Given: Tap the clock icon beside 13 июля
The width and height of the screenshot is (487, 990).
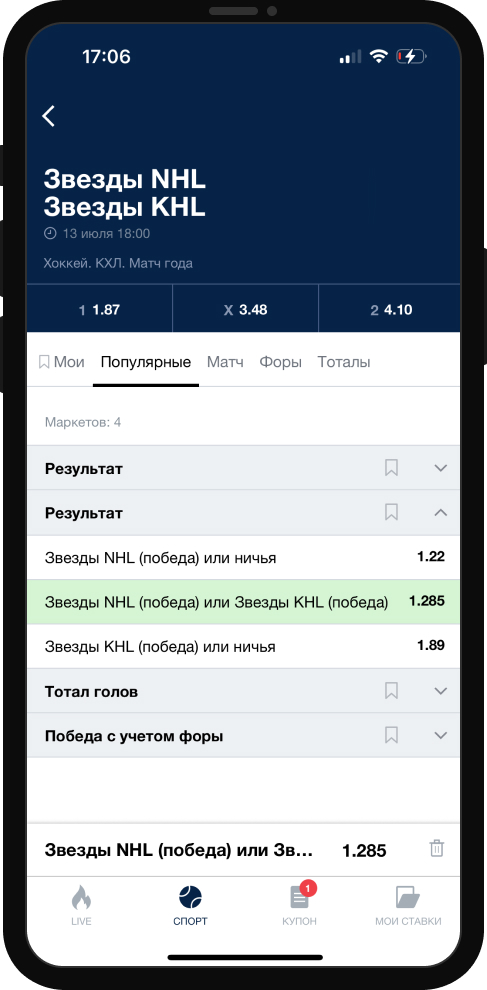Looking at the screenshot, I should (x=50, y=234).
